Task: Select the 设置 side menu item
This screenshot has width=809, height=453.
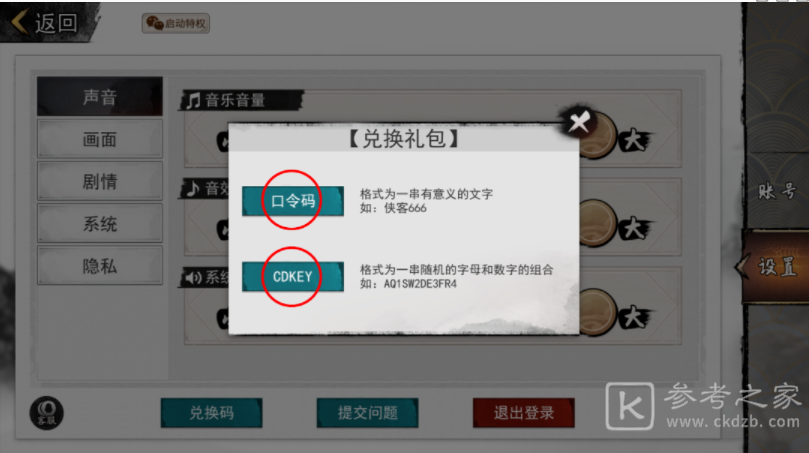Action: tap(774, 267)
